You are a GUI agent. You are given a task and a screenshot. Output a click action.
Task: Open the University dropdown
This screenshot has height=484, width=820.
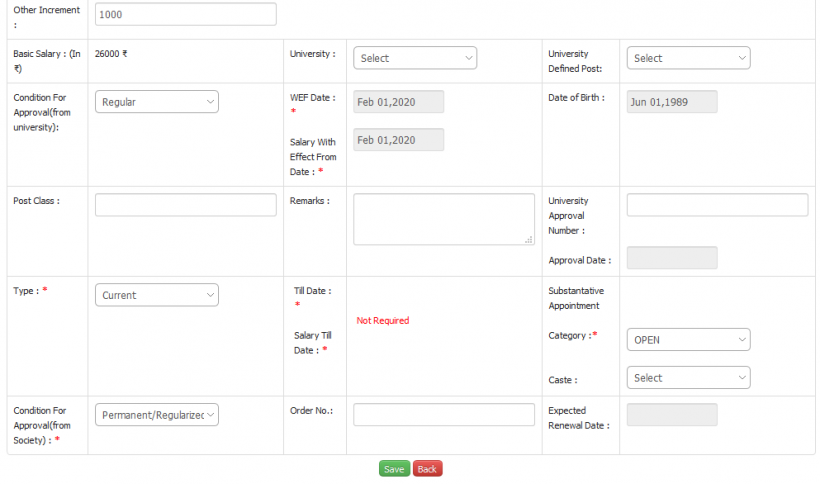coord(415,58)
